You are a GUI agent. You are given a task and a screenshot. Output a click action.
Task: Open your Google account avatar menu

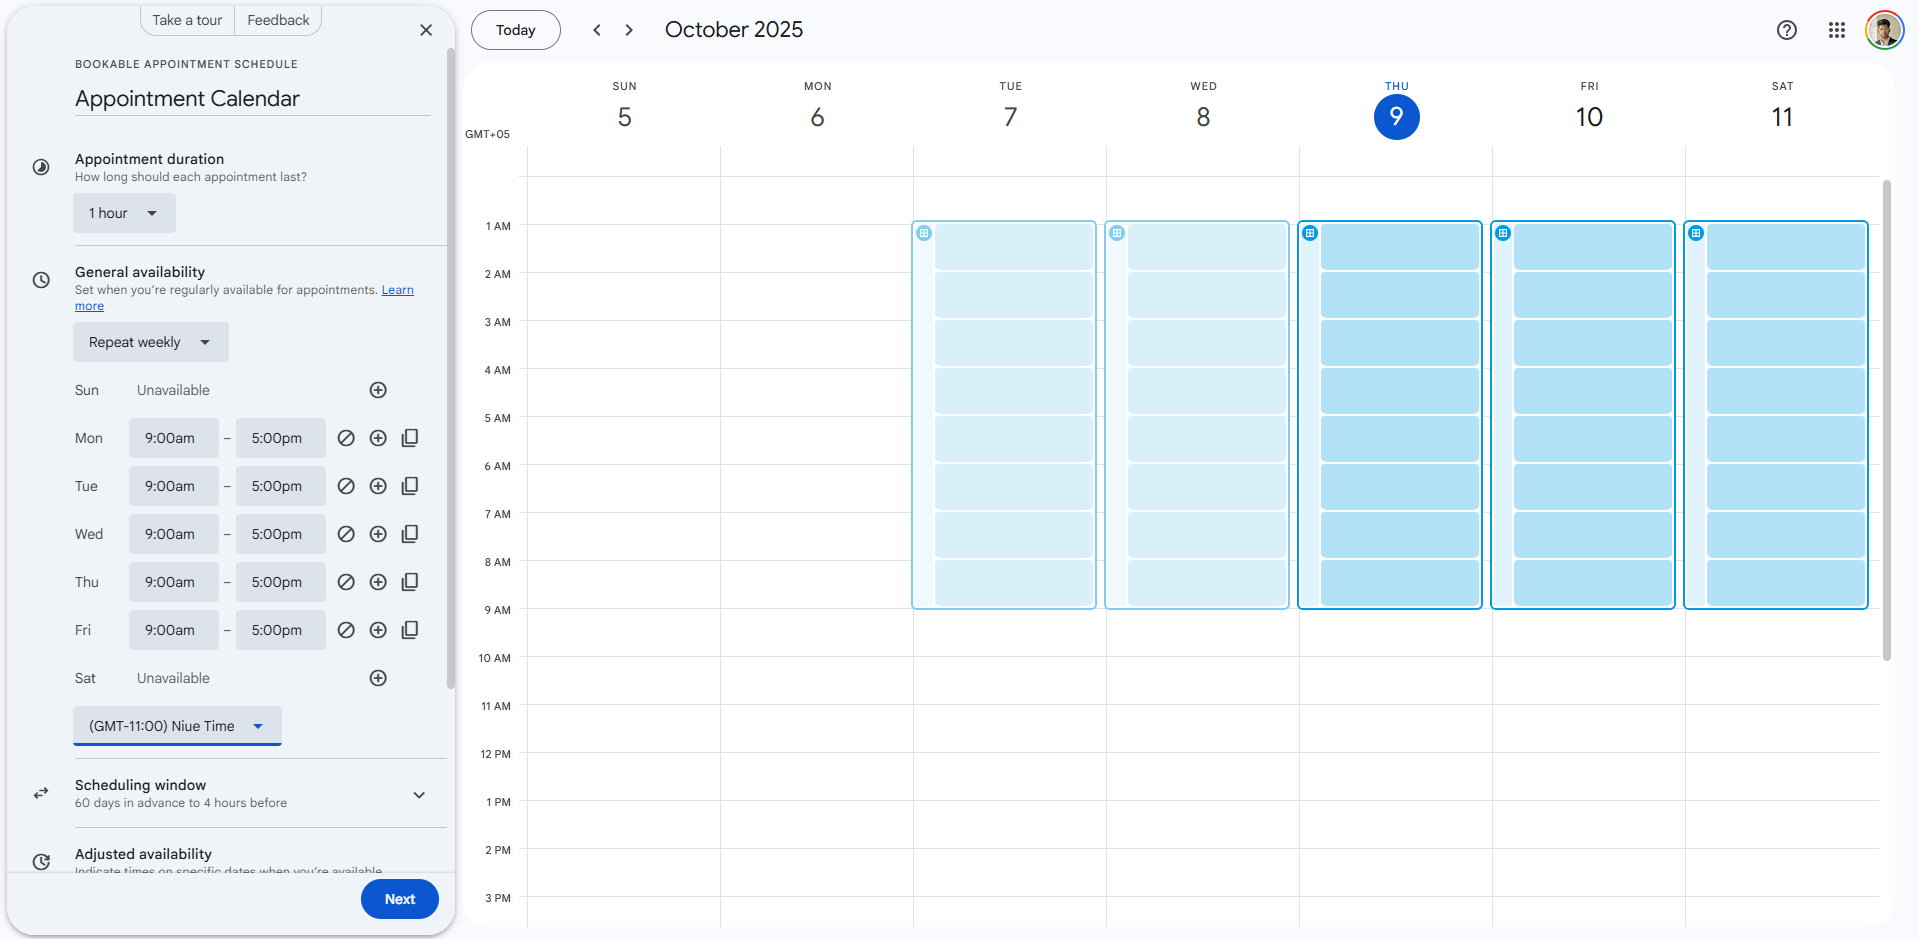pos(1884,30)
